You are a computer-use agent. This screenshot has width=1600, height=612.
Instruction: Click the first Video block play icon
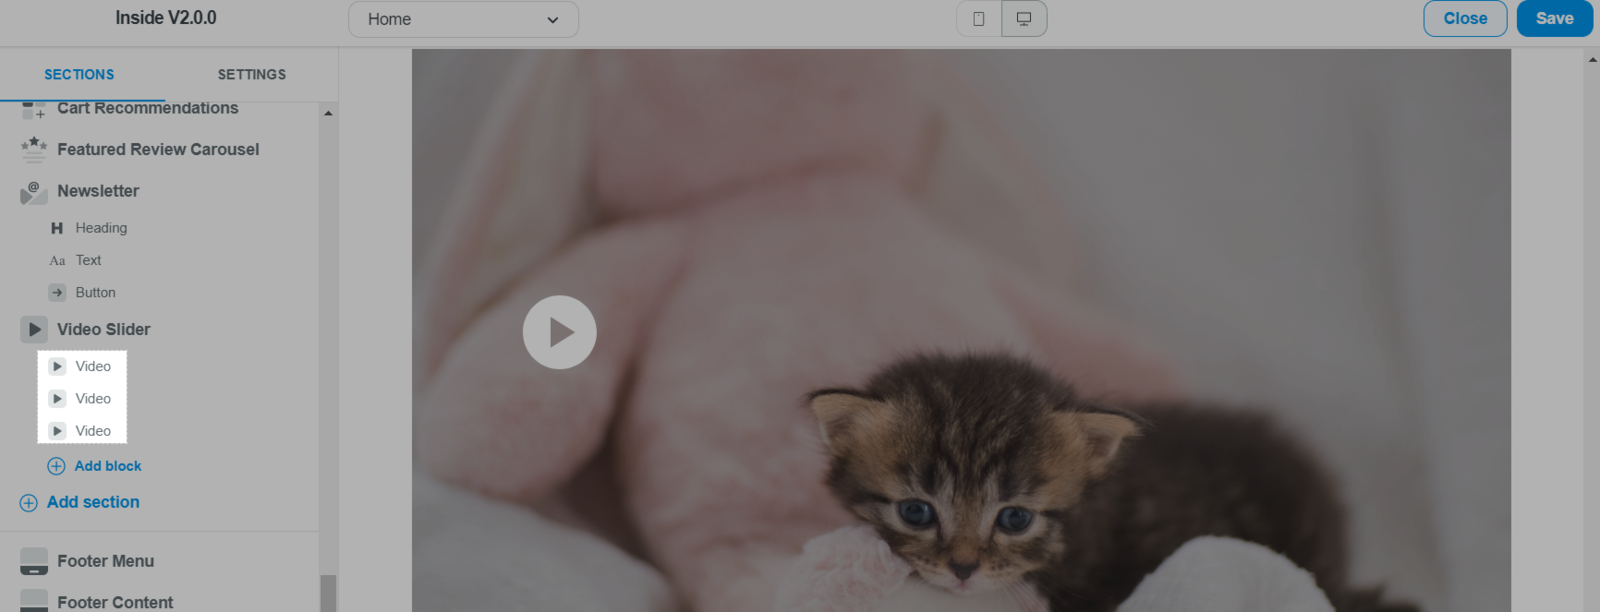point(57,366)
